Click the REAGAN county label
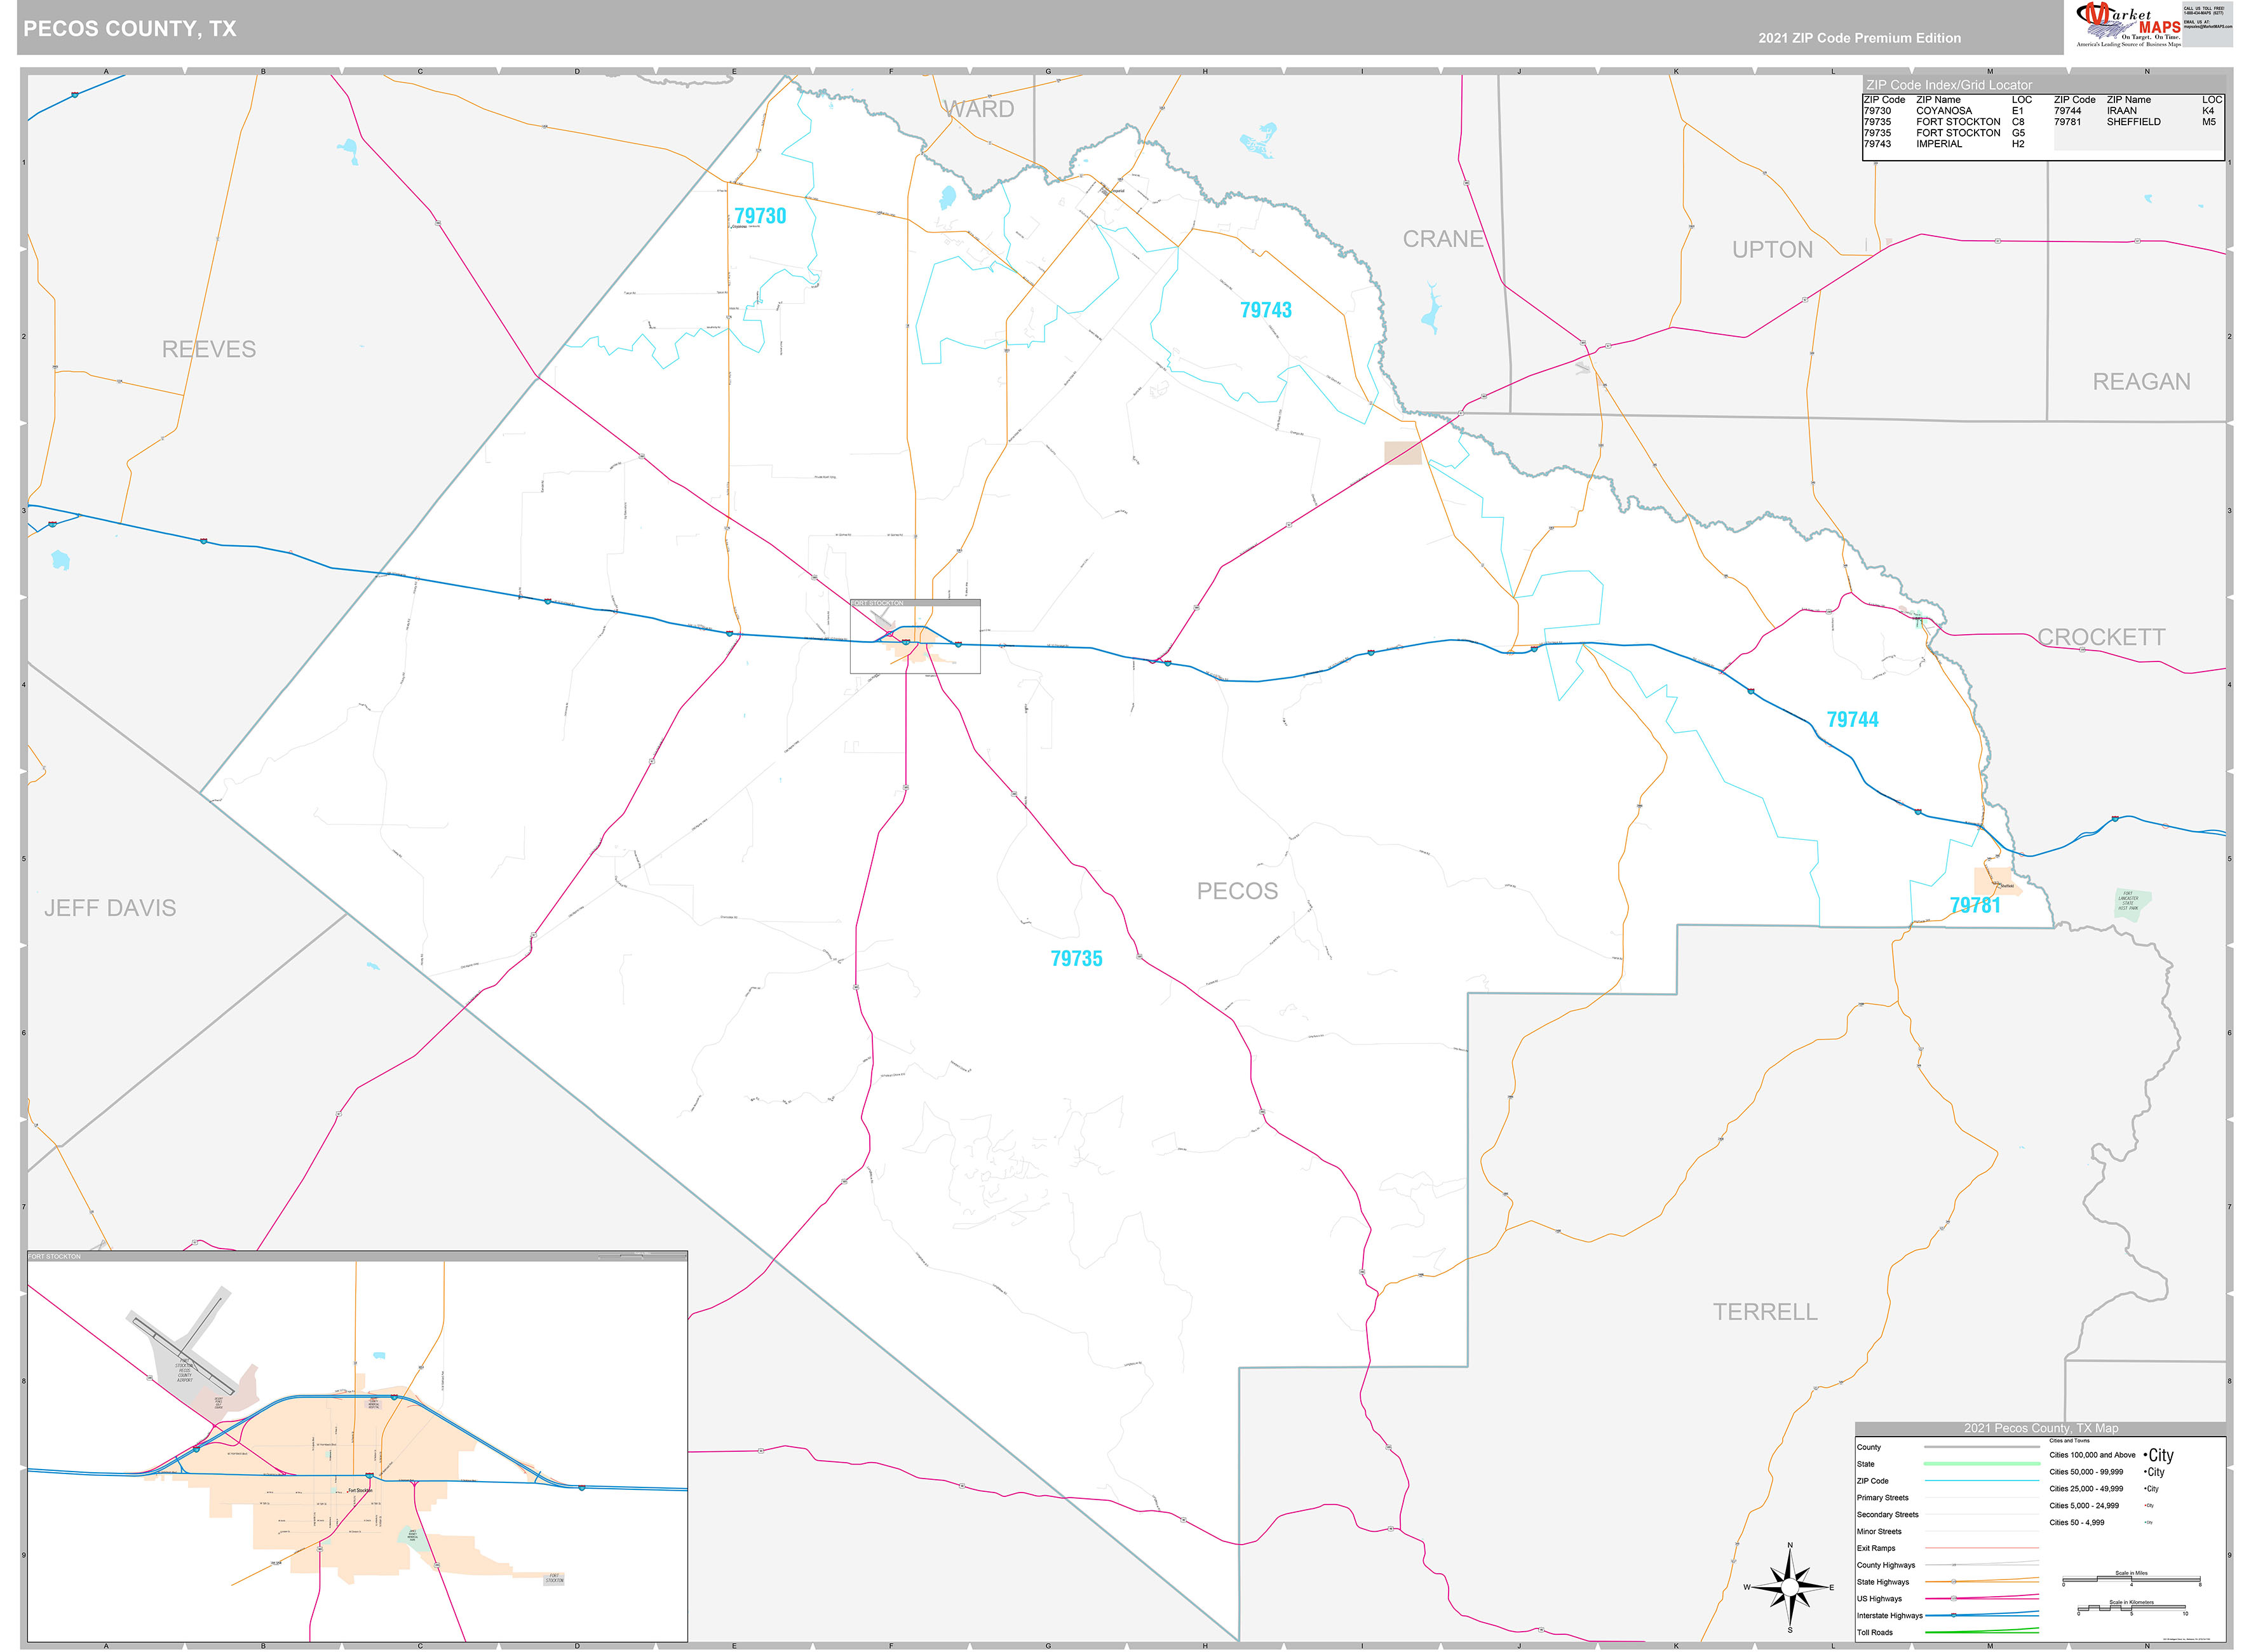 [2141, 382]
